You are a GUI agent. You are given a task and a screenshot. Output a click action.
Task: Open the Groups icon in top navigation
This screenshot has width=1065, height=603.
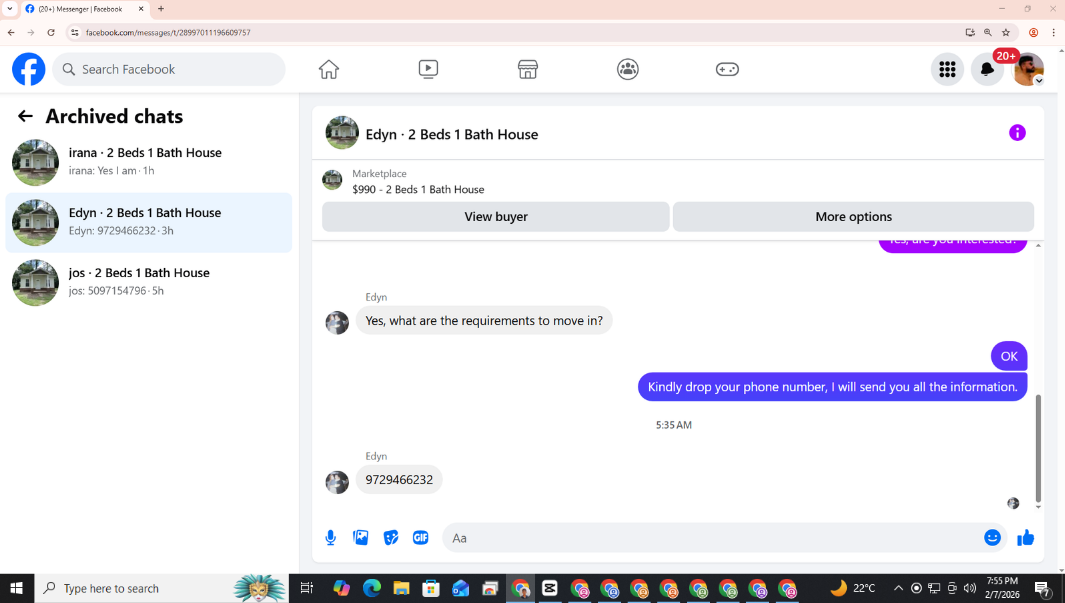628,69
